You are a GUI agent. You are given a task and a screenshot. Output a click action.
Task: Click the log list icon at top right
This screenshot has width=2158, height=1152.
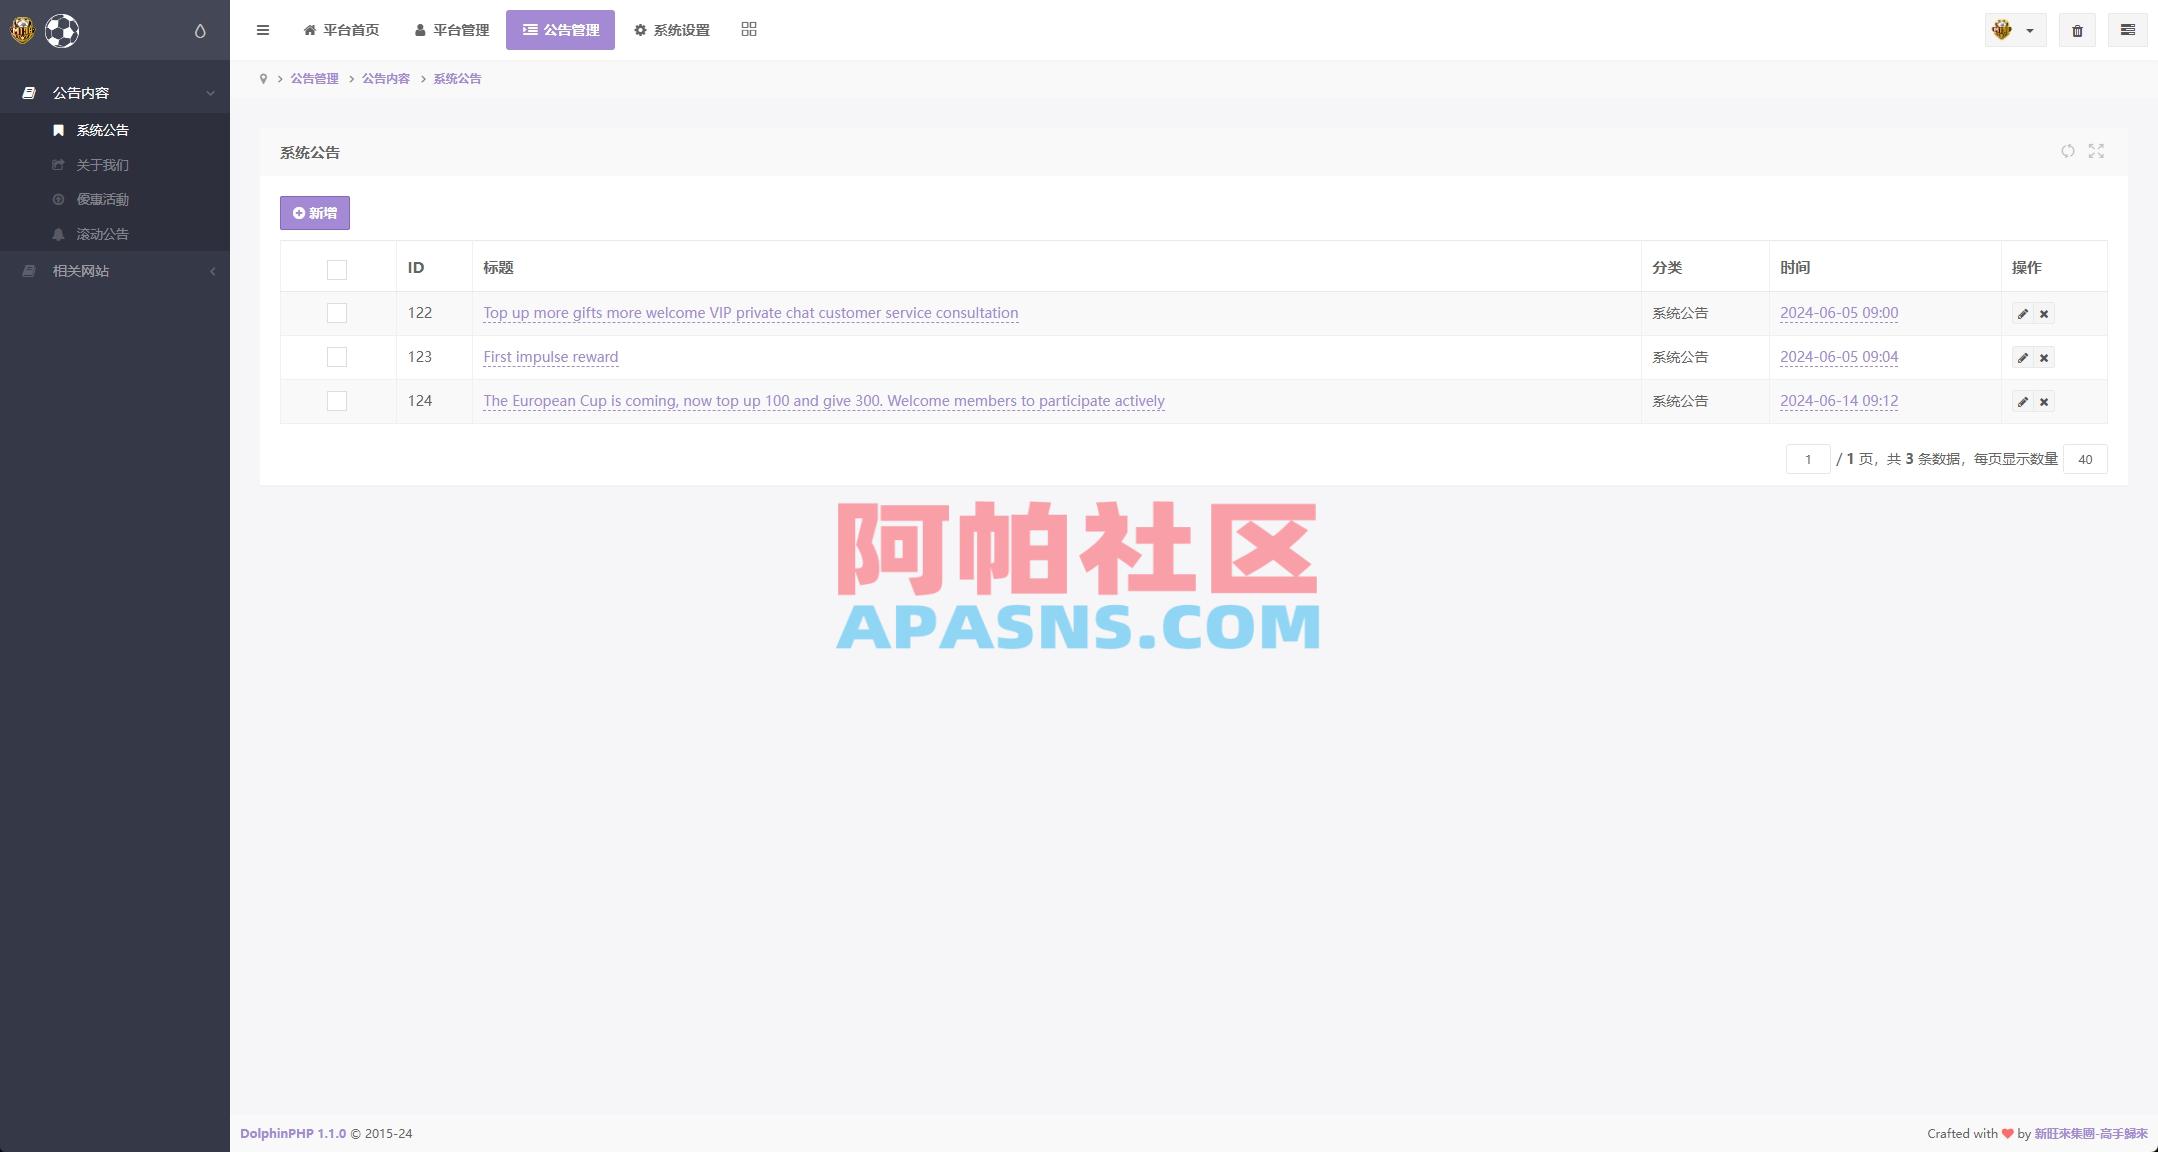point(2128,30)
